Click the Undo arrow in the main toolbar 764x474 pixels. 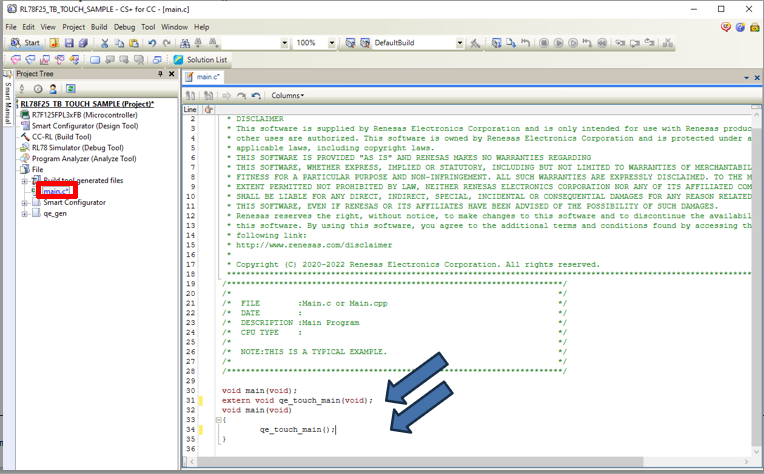tap(152, 43)
